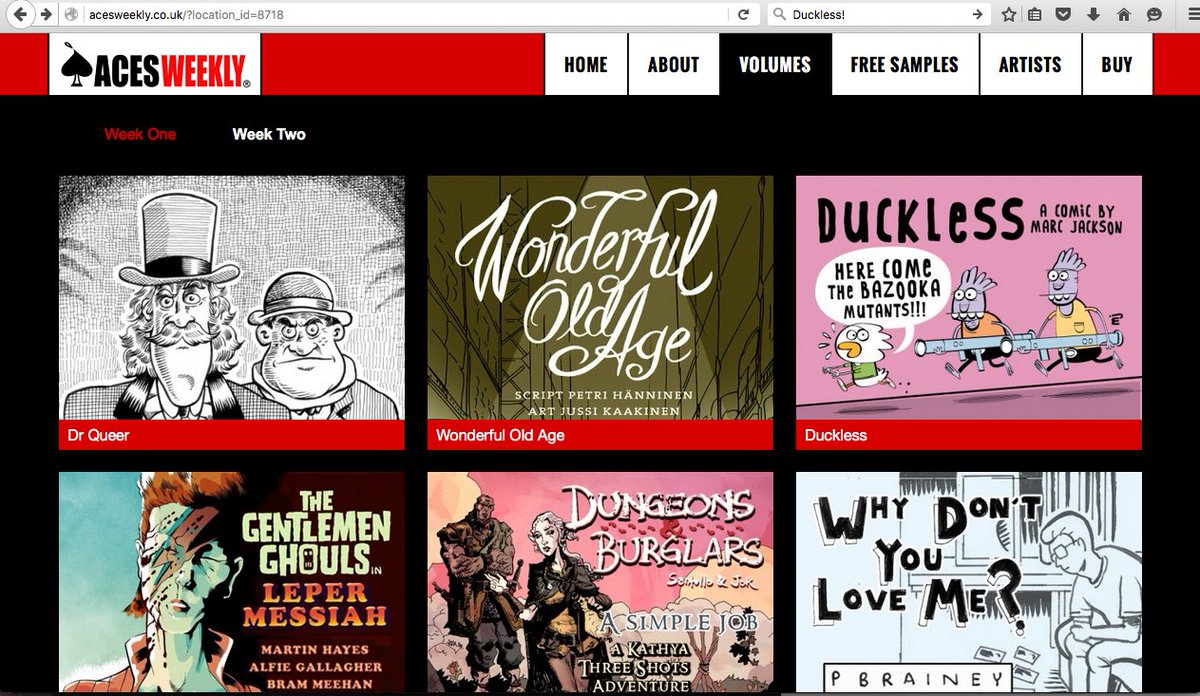This screenshot has width=1200, height=696.
Task: Open the Duckless comic cover image
Action: point(969,298)
